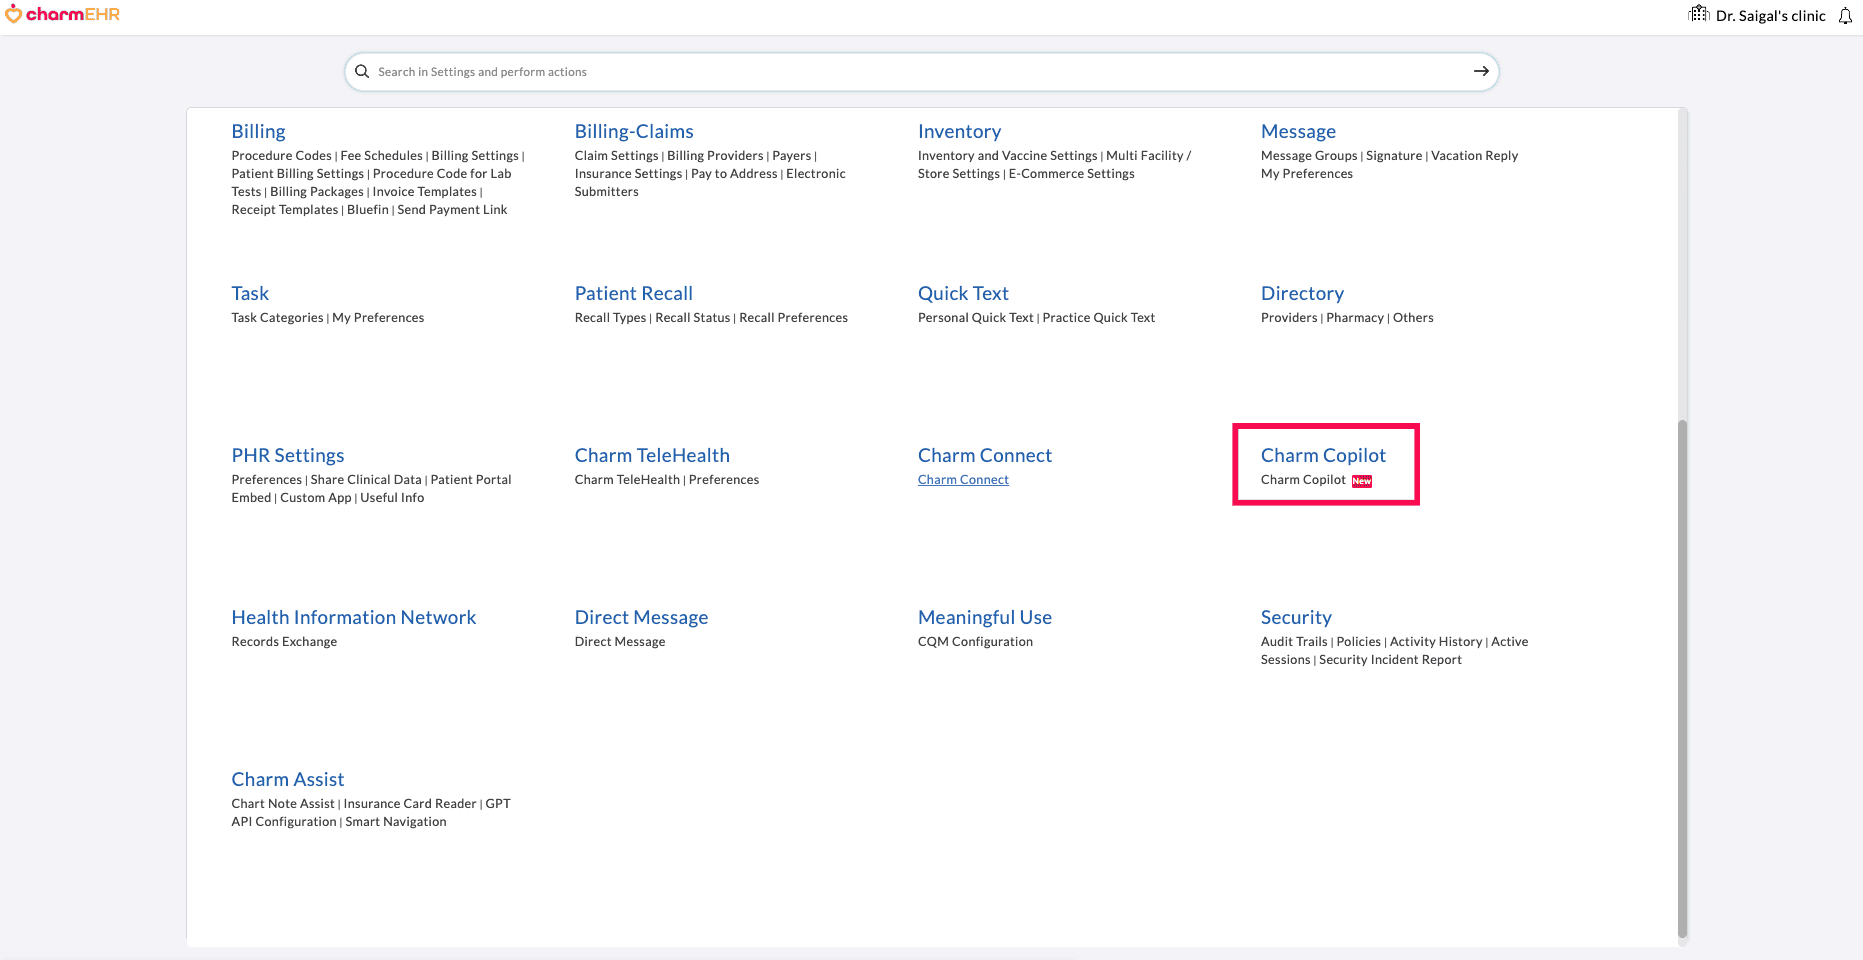This screenshot has height=960, width=1863.
Task: Open Fee Schedules link
Action: (381, 155)
